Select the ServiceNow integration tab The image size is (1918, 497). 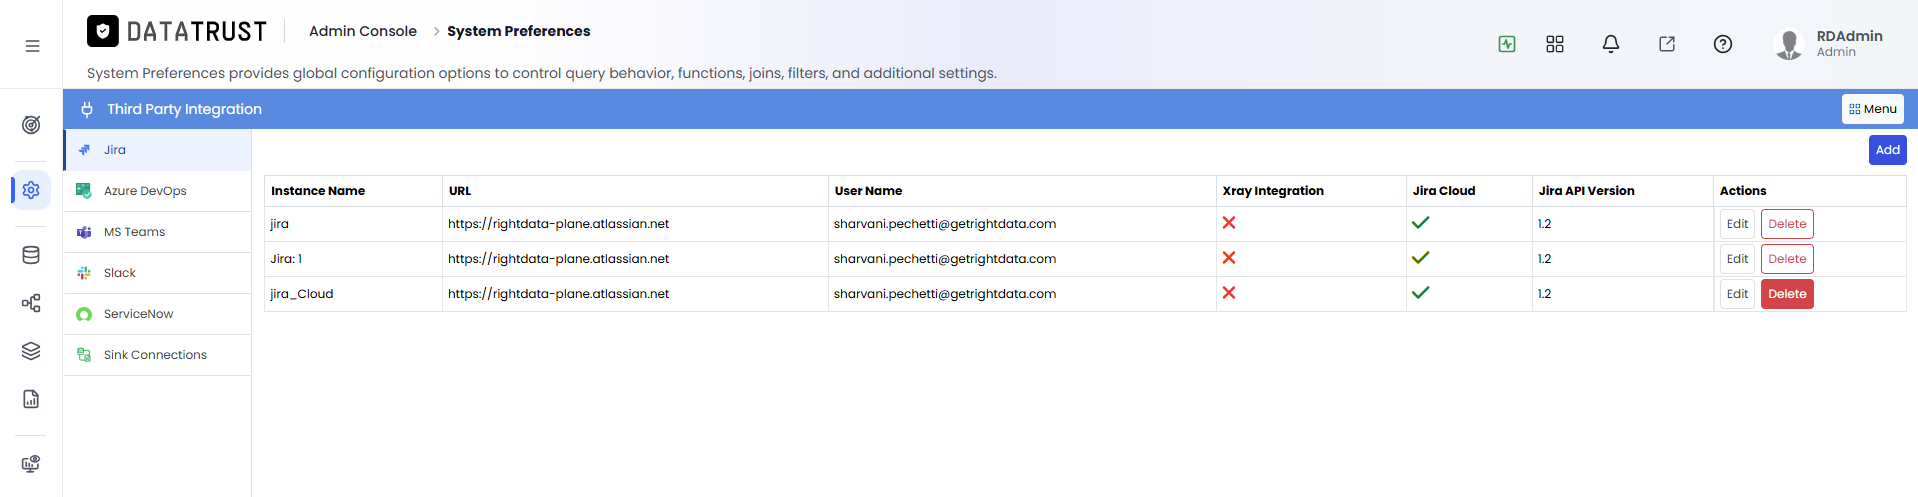158,314
